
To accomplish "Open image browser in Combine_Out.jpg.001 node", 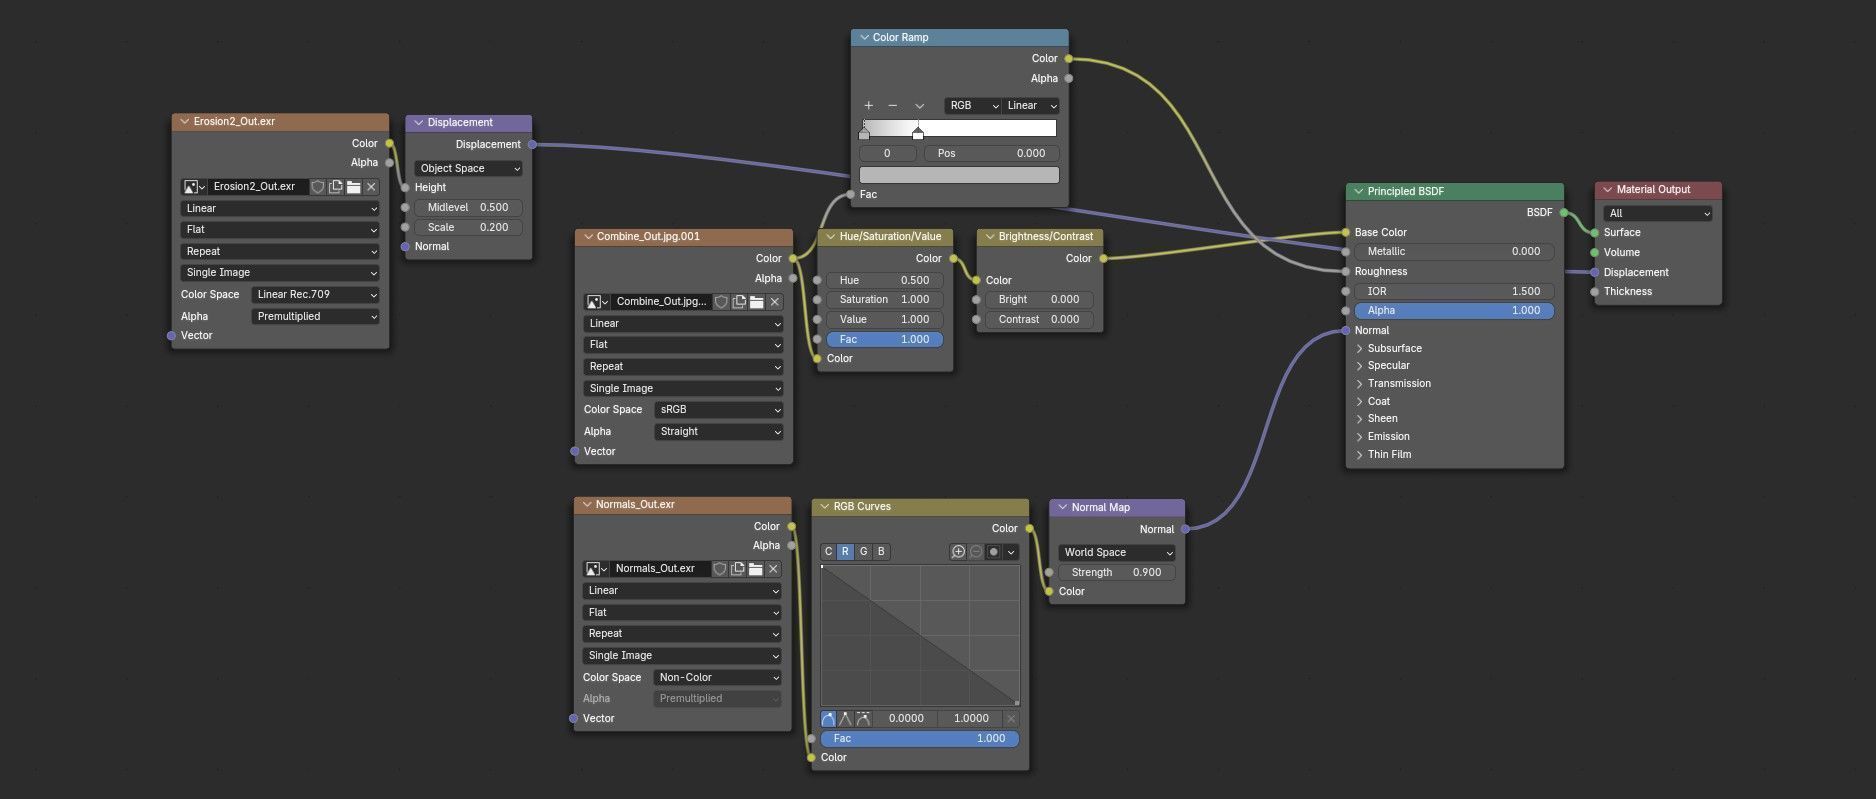I will pyautogui.click(x=596, y=302).
